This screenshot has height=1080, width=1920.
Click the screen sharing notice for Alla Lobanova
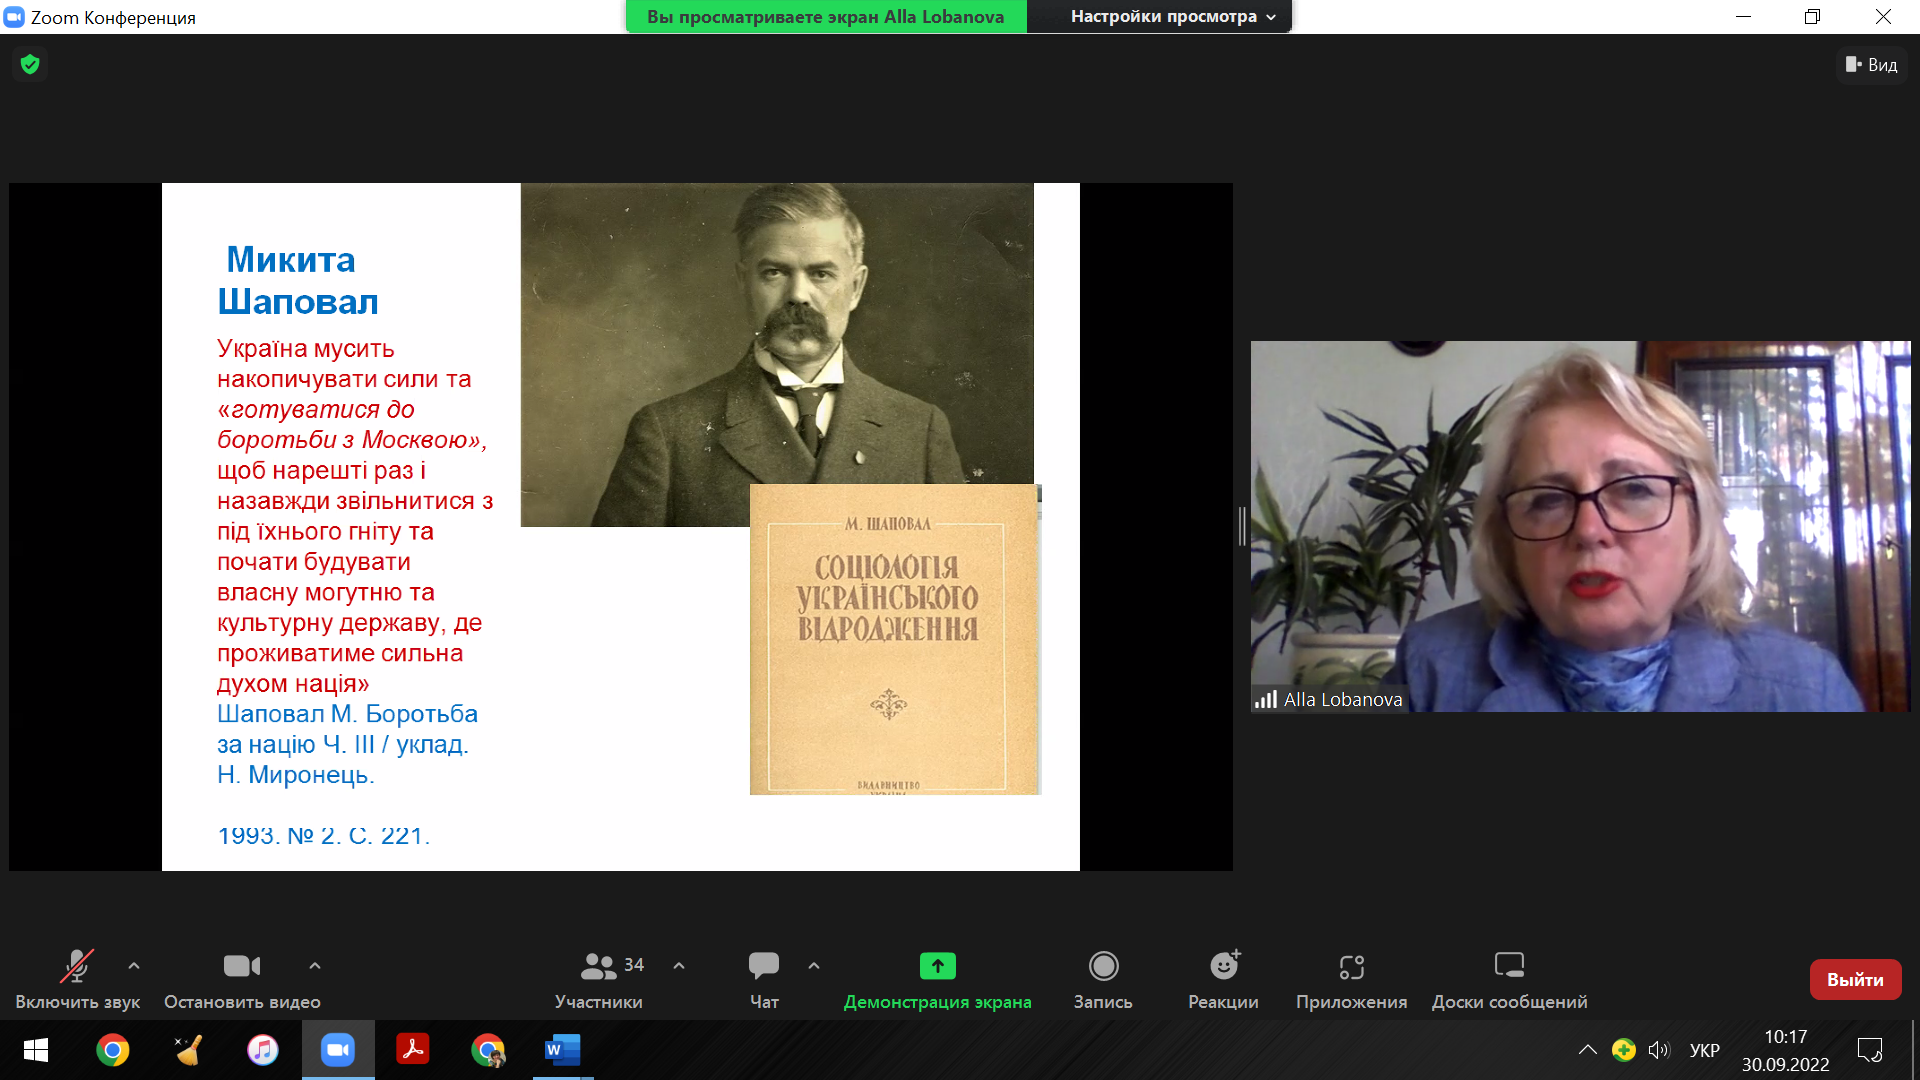tap(826, 16)
